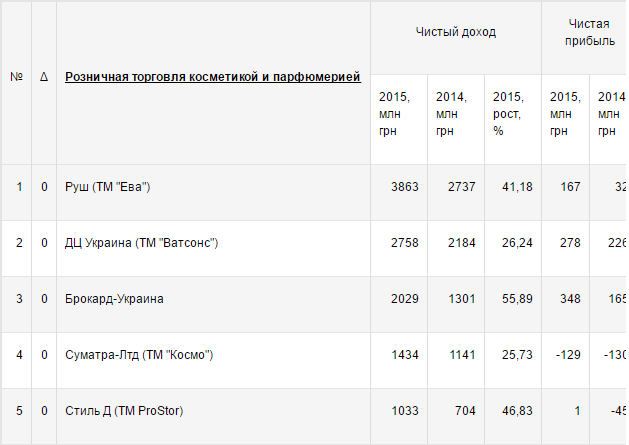Click the '2015, рост, %' subheader

point(507,114)
